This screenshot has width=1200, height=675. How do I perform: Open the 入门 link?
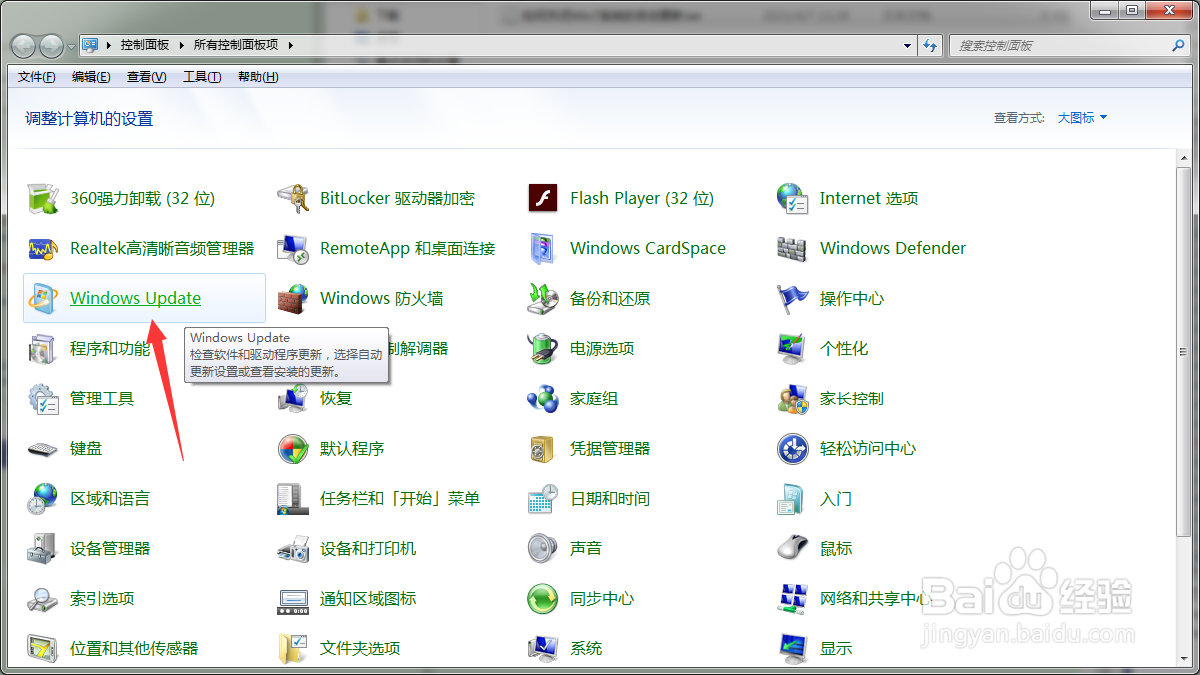pyautogui.click(x=836, y=498)
